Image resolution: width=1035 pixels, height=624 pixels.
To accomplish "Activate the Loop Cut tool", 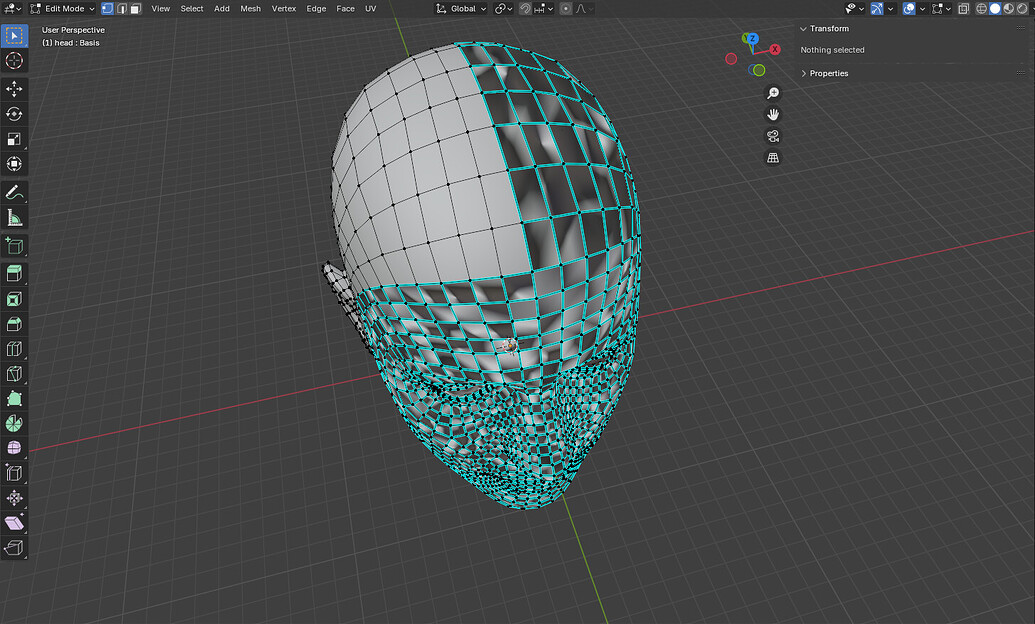I will [14, 349].
